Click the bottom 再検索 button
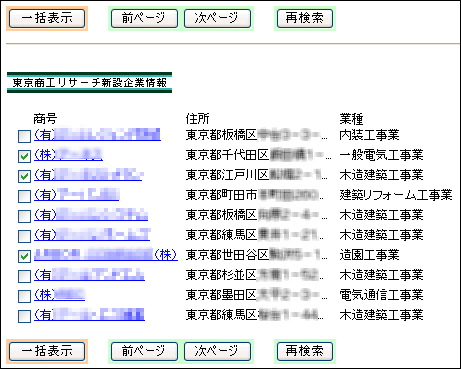461x369 pixels. 305,351
